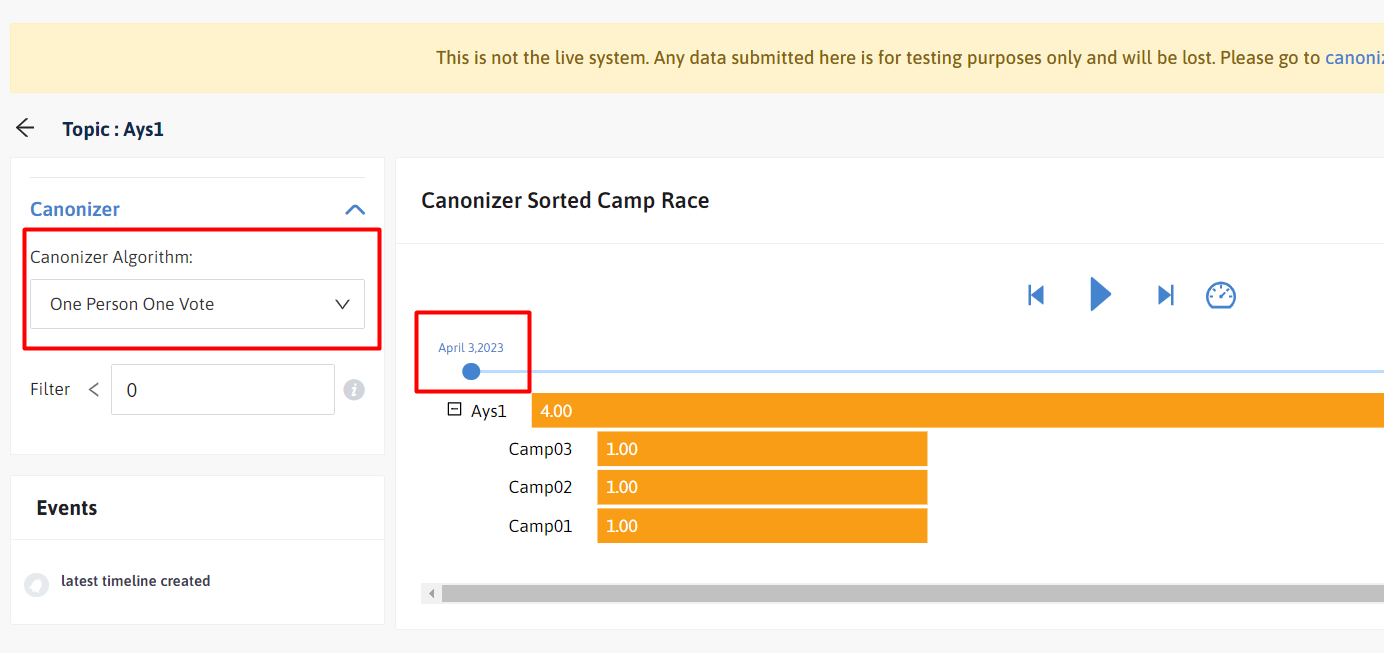Image resolution: width=1384 pixels, height=653 pixels.
Task: Select One Person One Vote option
Action: [130, 304]
